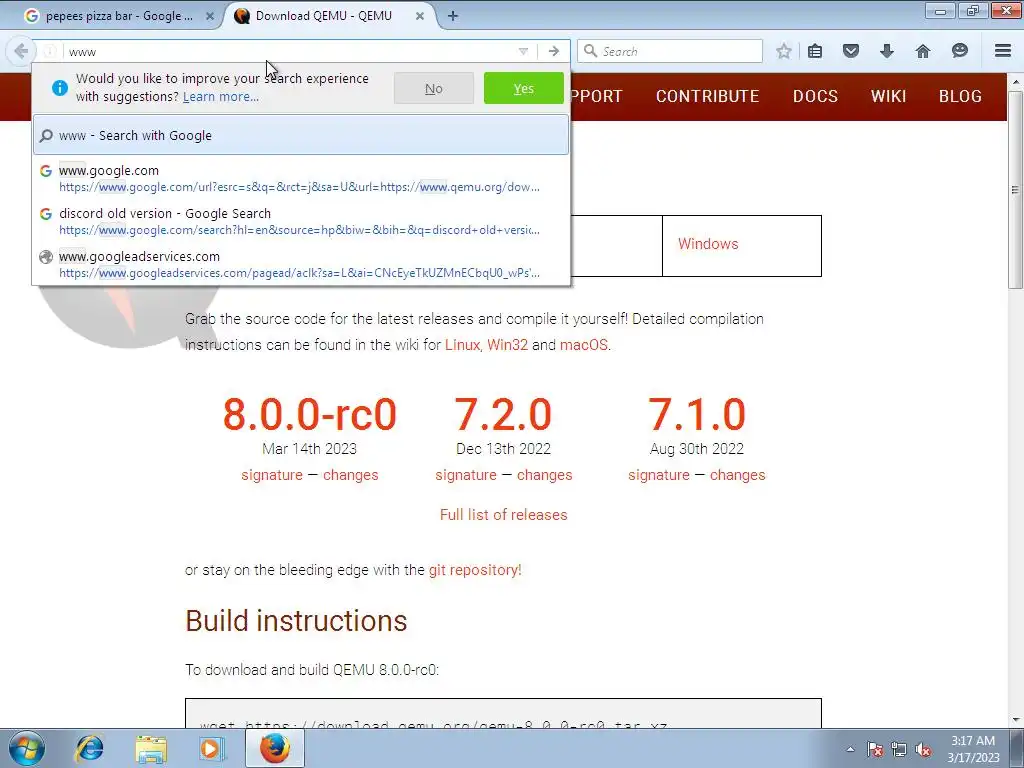The height and width of the screenshot is (768, 1024).
Task: Open changes link for 8.0.0-rc0
Action: pos(351,475)
